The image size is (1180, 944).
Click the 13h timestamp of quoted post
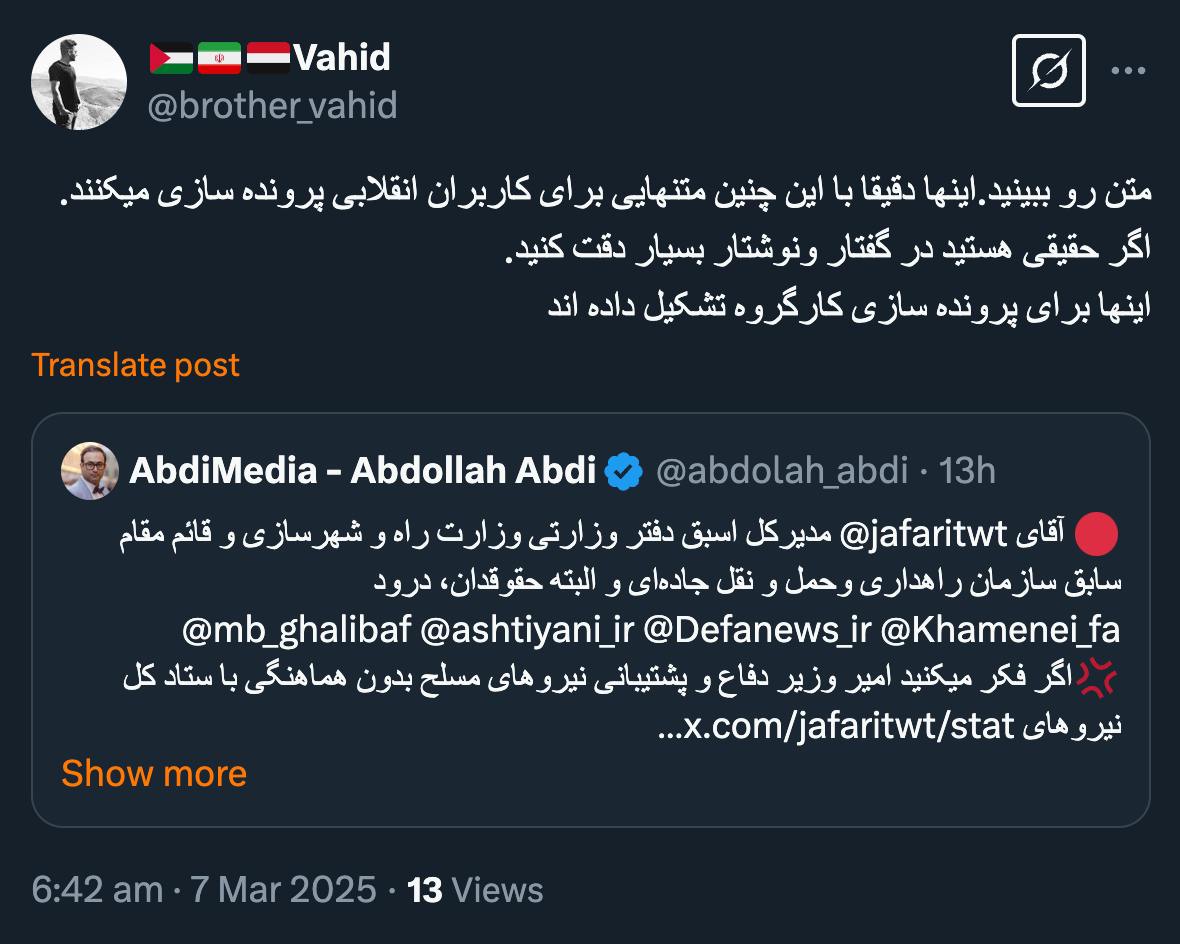[x=967, y=470]
